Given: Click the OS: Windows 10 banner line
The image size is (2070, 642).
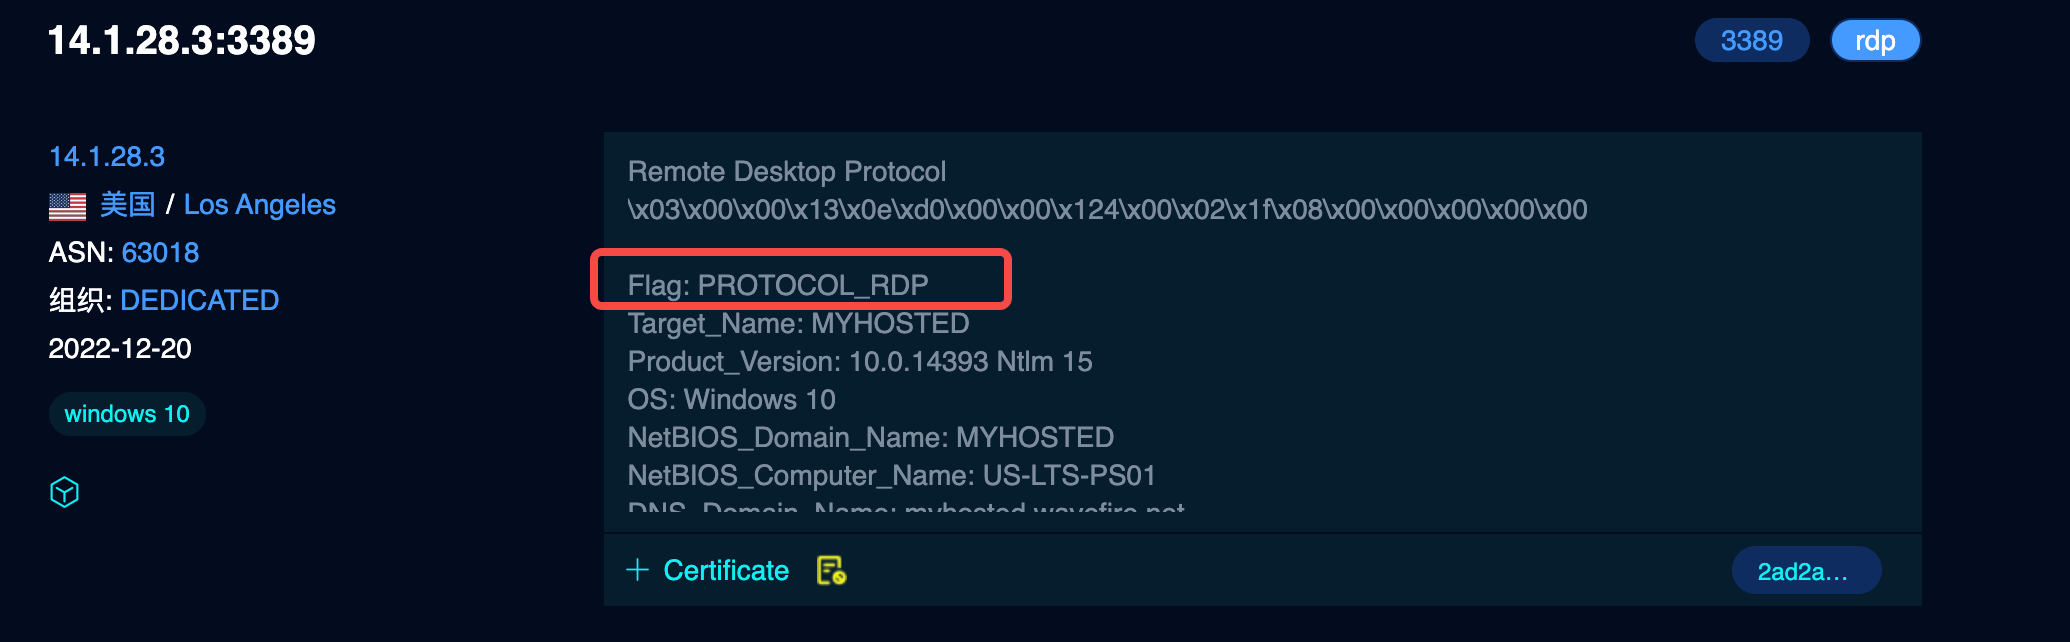Looking at the screenshot, I should pos(731,399).
